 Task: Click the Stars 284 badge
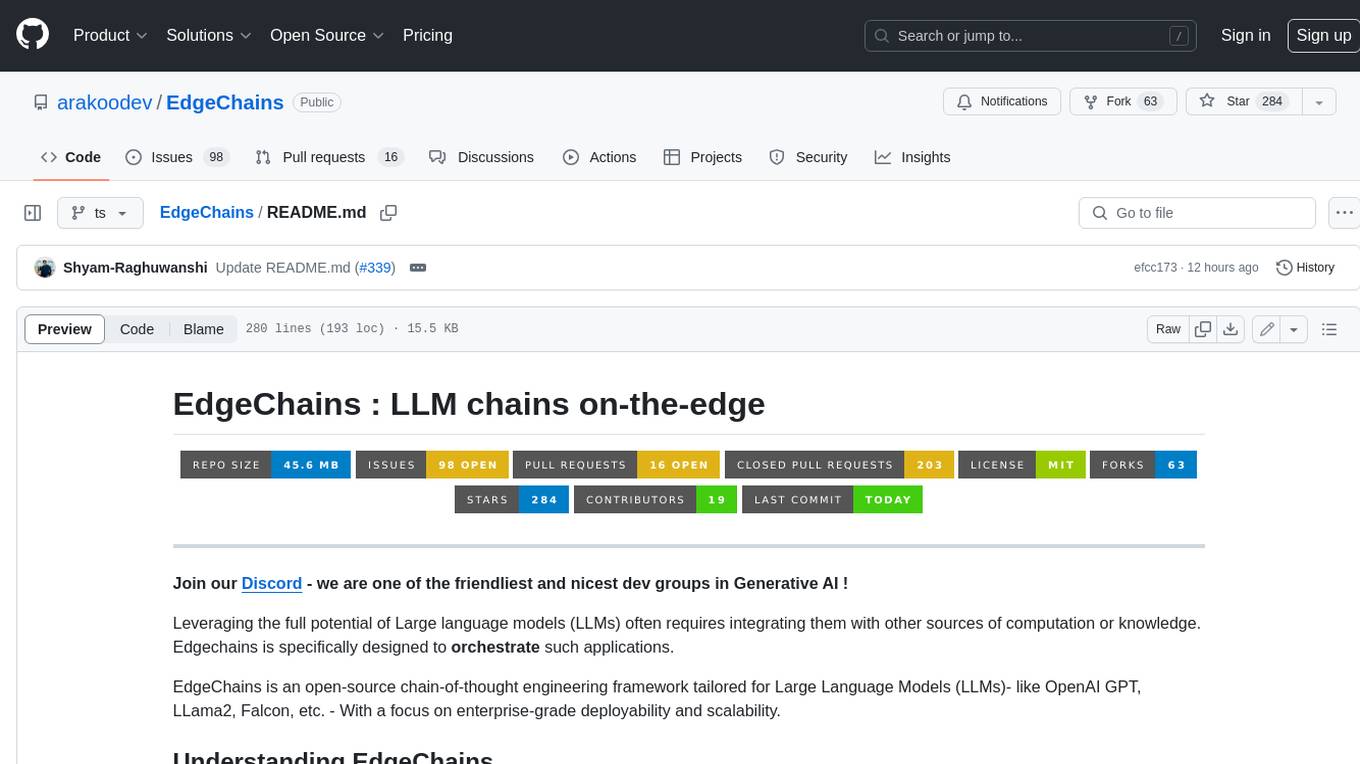(512, 500)
